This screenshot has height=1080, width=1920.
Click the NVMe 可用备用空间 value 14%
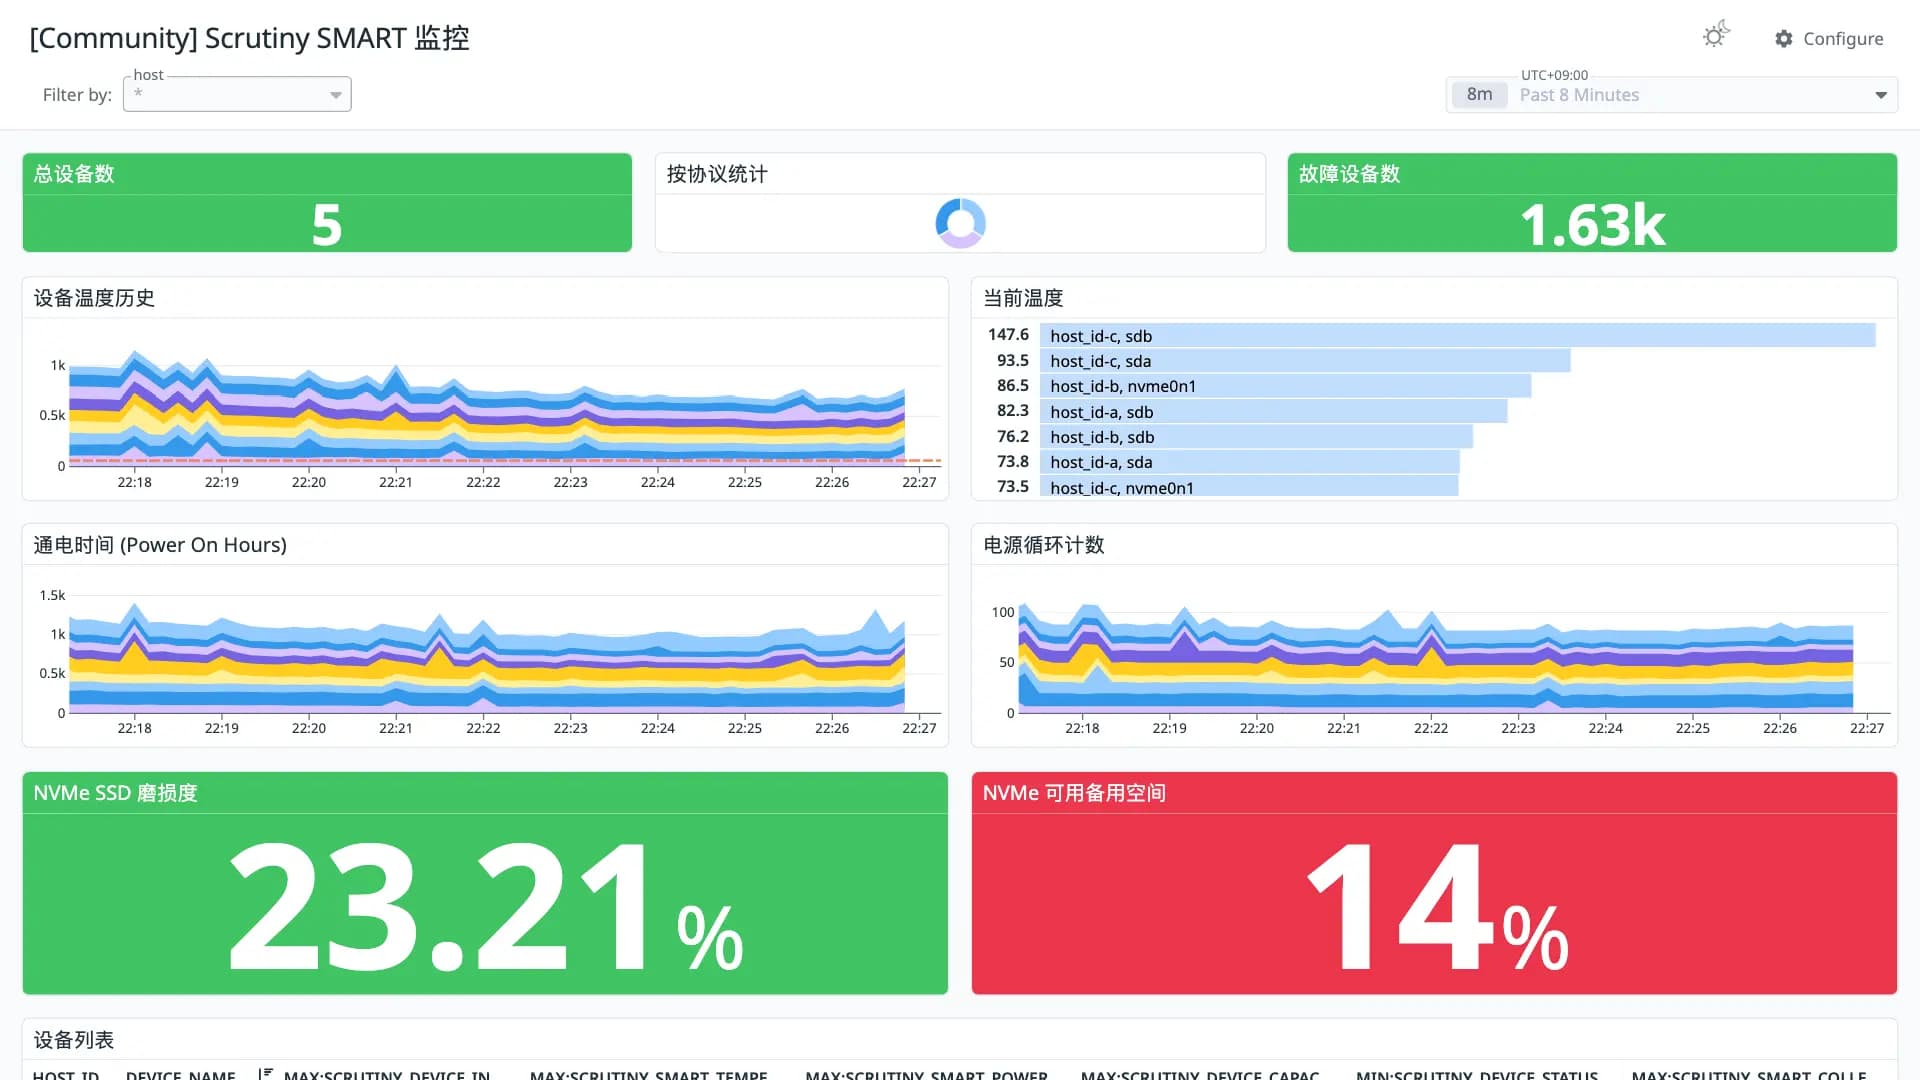[1436, 907]
